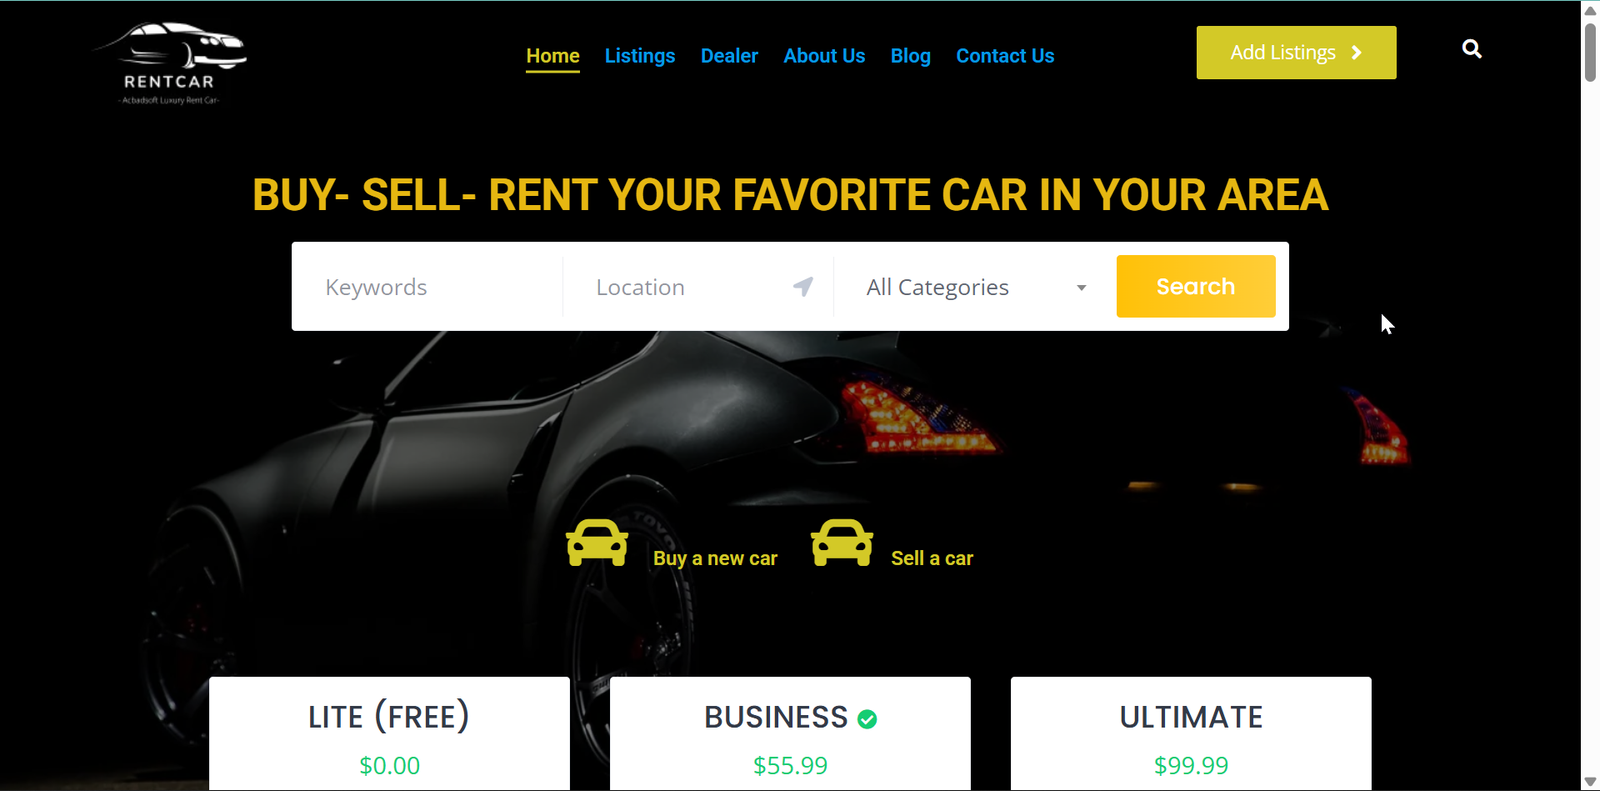Click the green verified badge next to BUSINESS
Image resolution: width=1600 pixels, height=791 pixels.
(867, 719)
